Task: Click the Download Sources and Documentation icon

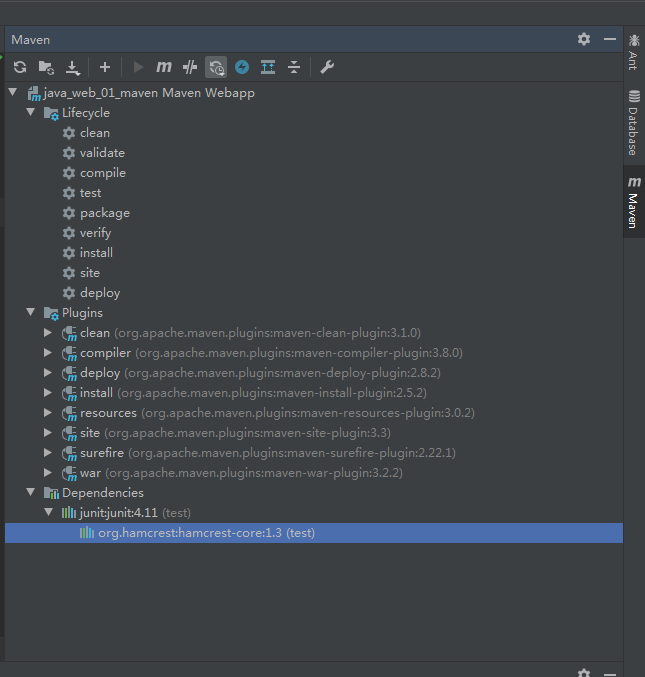Action: coord(73,67)
